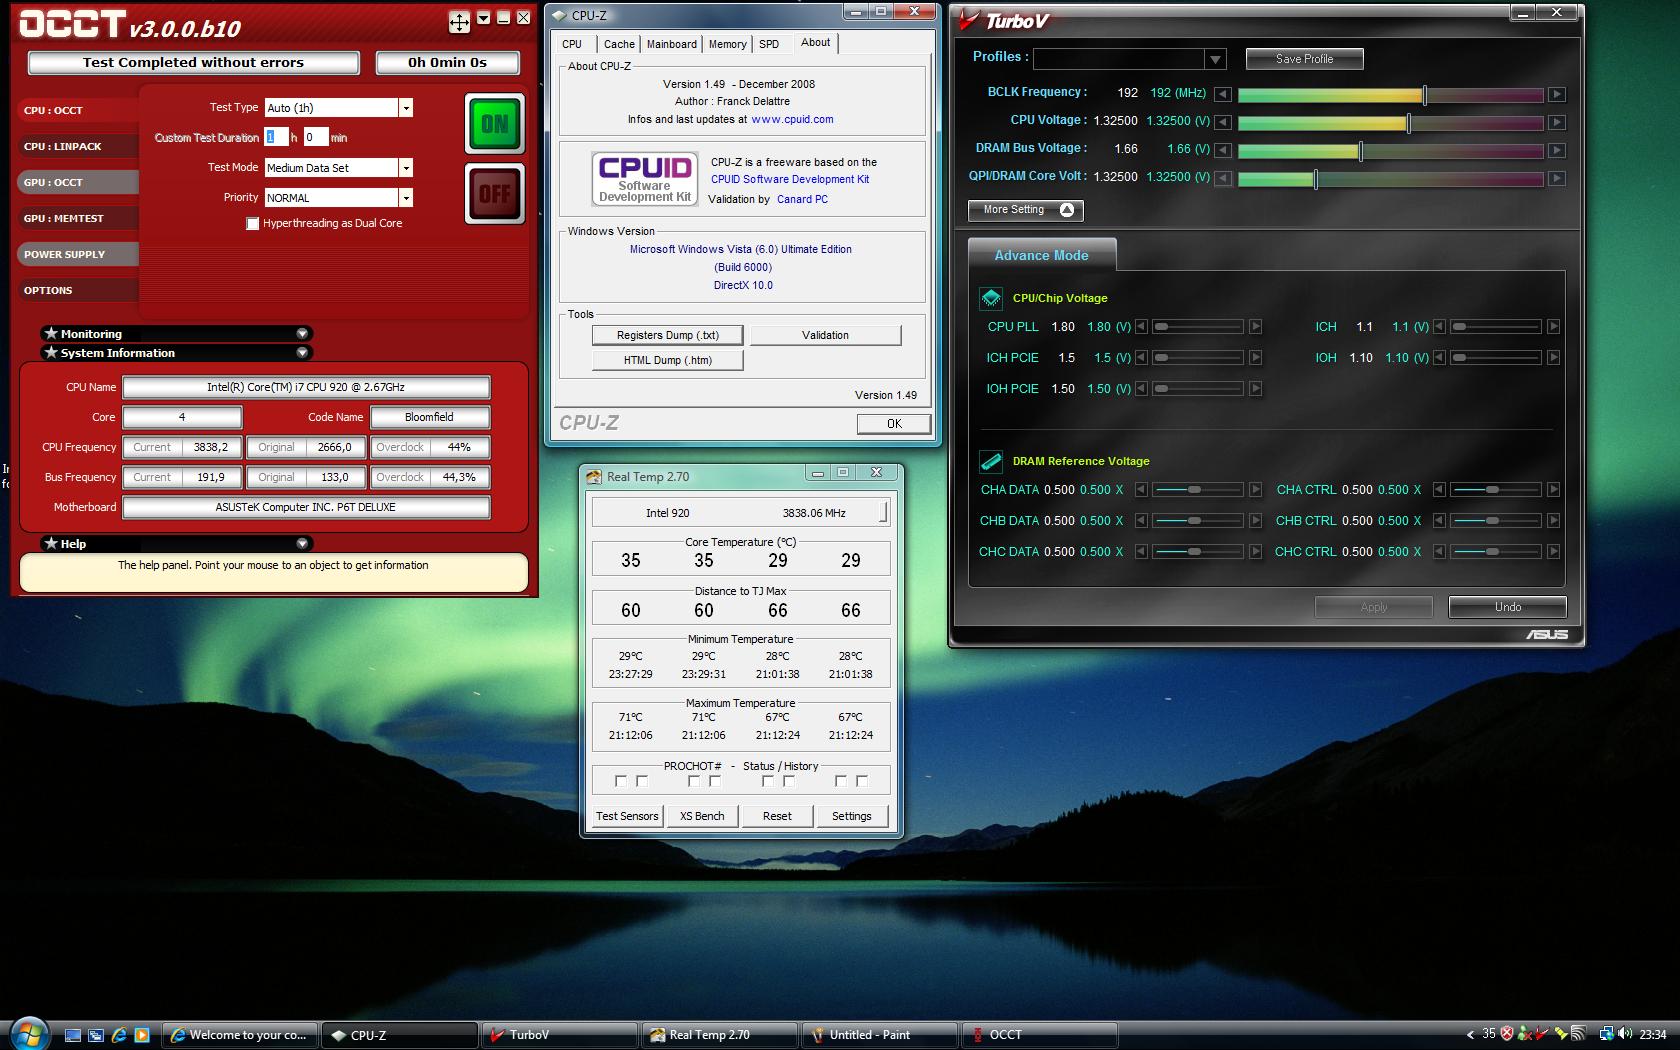Click the Test Sensors button in Real Temp

pos(627,816)
